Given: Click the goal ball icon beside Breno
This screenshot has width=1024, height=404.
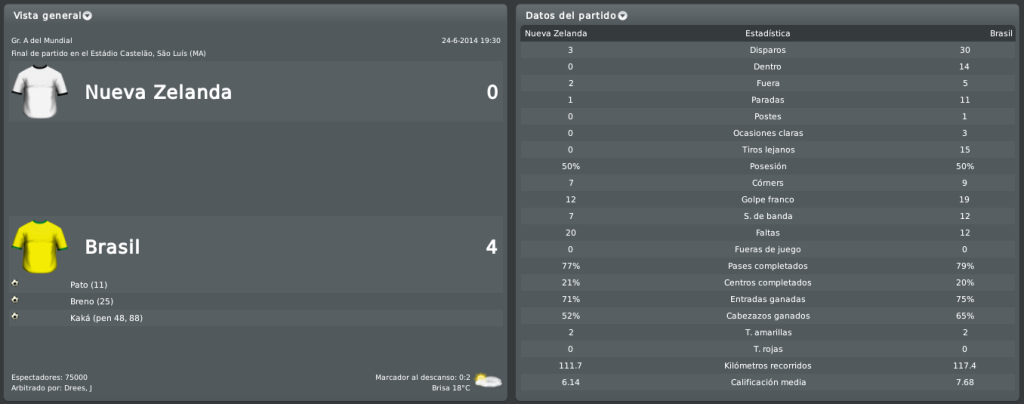Looking at the screenshot, I should point(15,300).
